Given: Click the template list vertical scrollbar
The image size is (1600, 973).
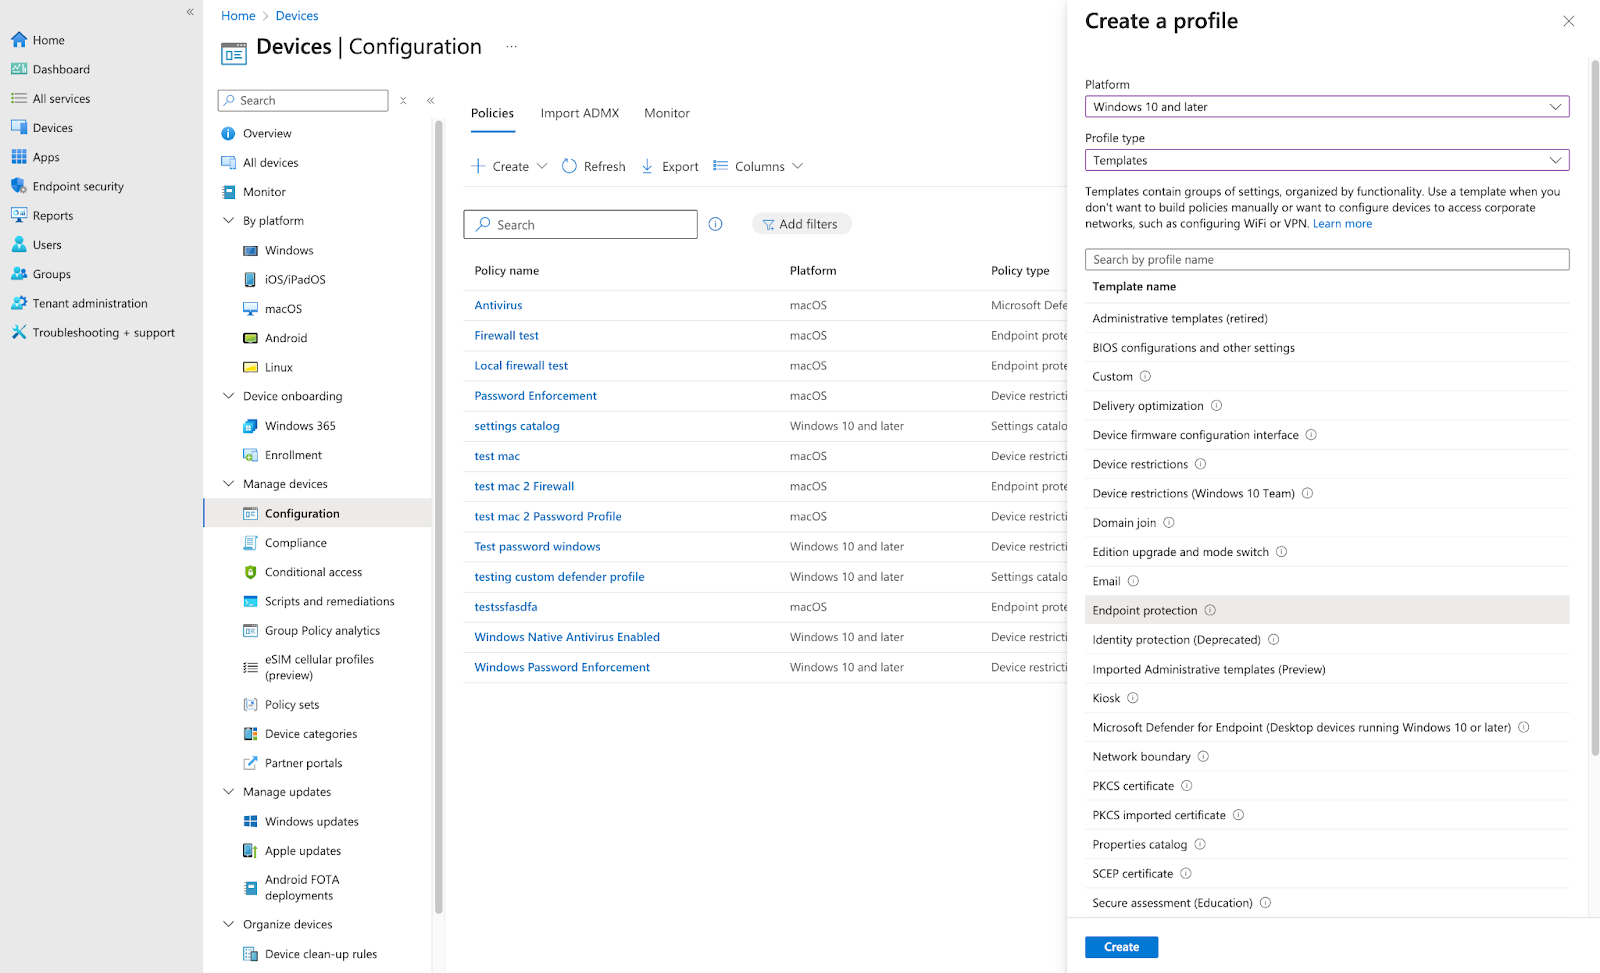Looking at the screenshot, I should [1595, 406].
